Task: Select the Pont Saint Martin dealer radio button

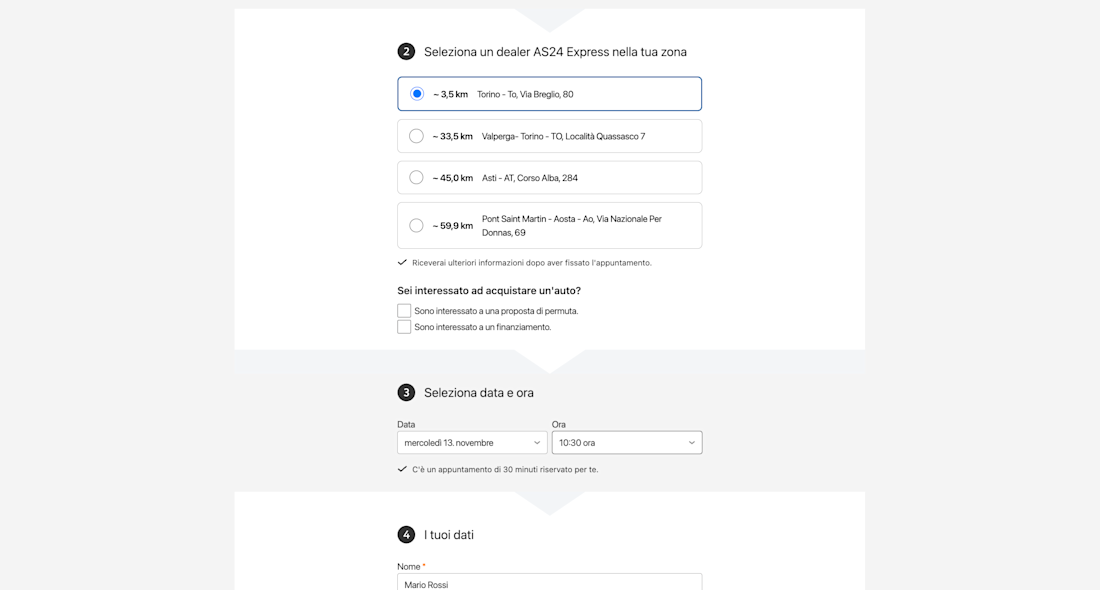Action: [417, 226]
